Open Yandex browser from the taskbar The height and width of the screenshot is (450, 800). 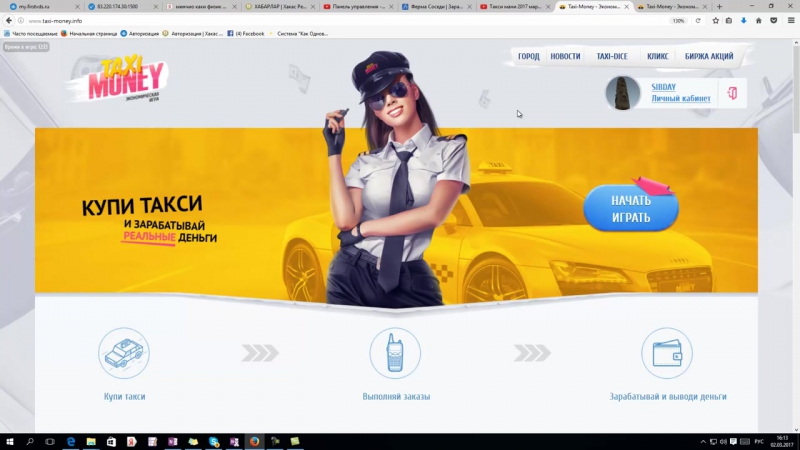pyautogui.click(x=132, y=442)
